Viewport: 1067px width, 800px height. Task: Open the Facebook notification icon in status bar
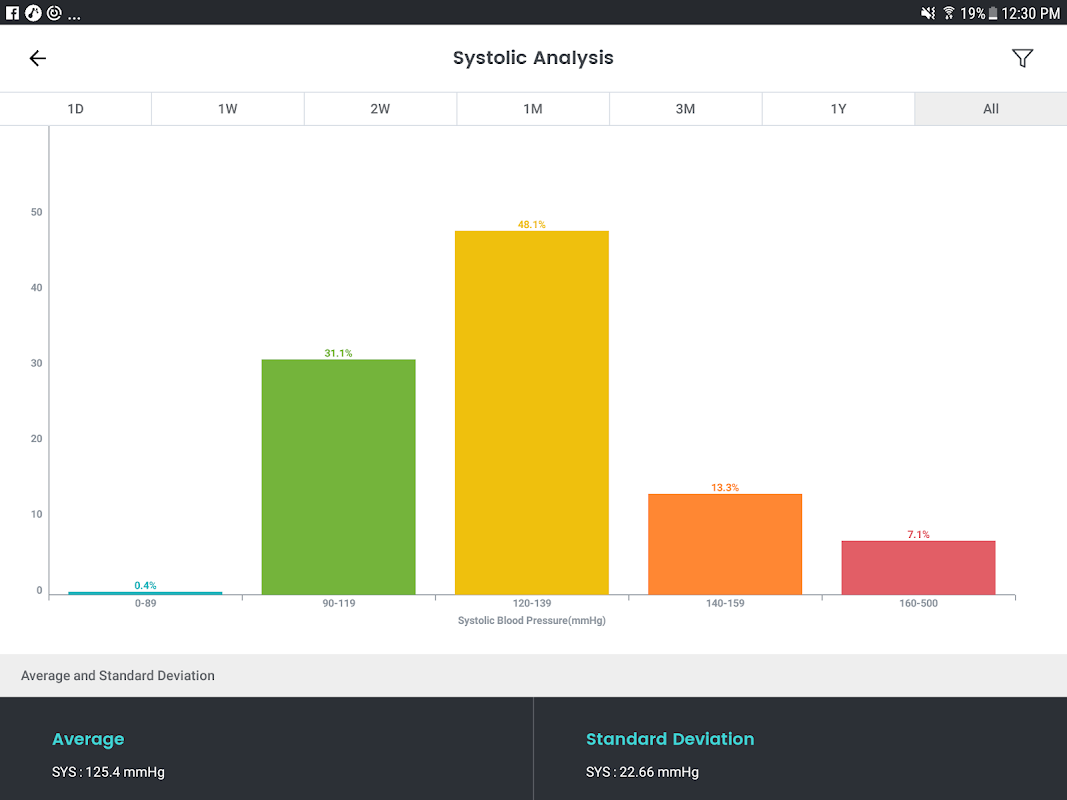click(x=11, y=13)
